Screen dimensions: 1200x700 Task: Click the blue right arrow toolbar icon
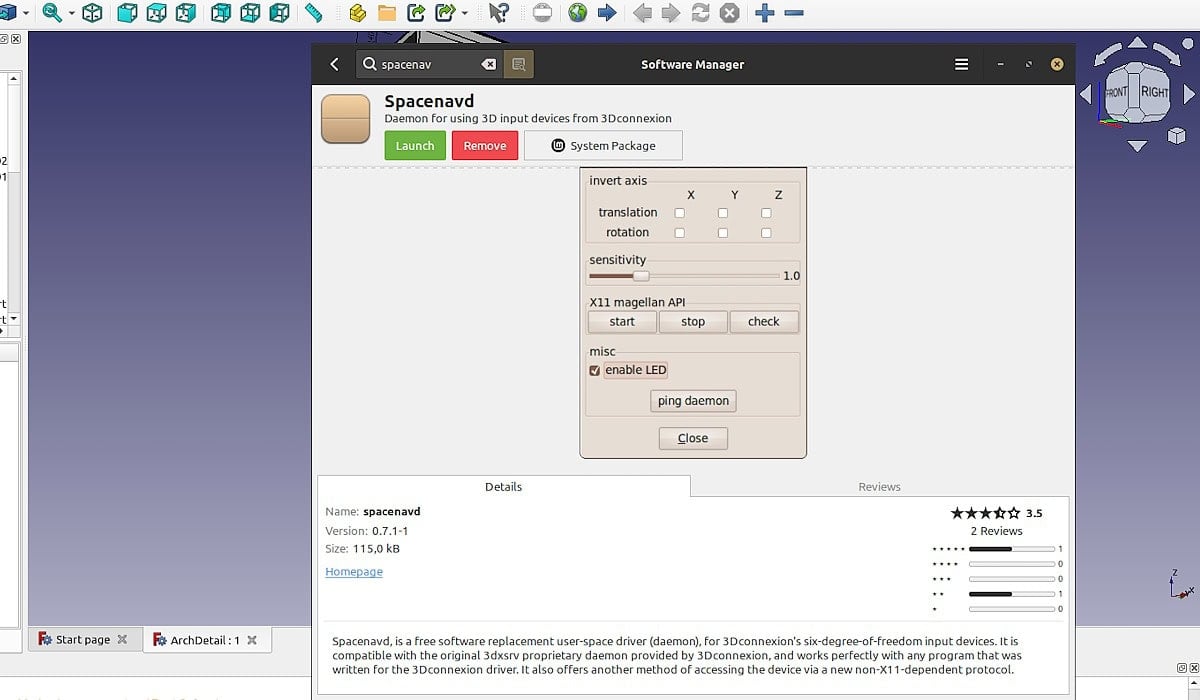pyautogui.click(x=606, y=13)
